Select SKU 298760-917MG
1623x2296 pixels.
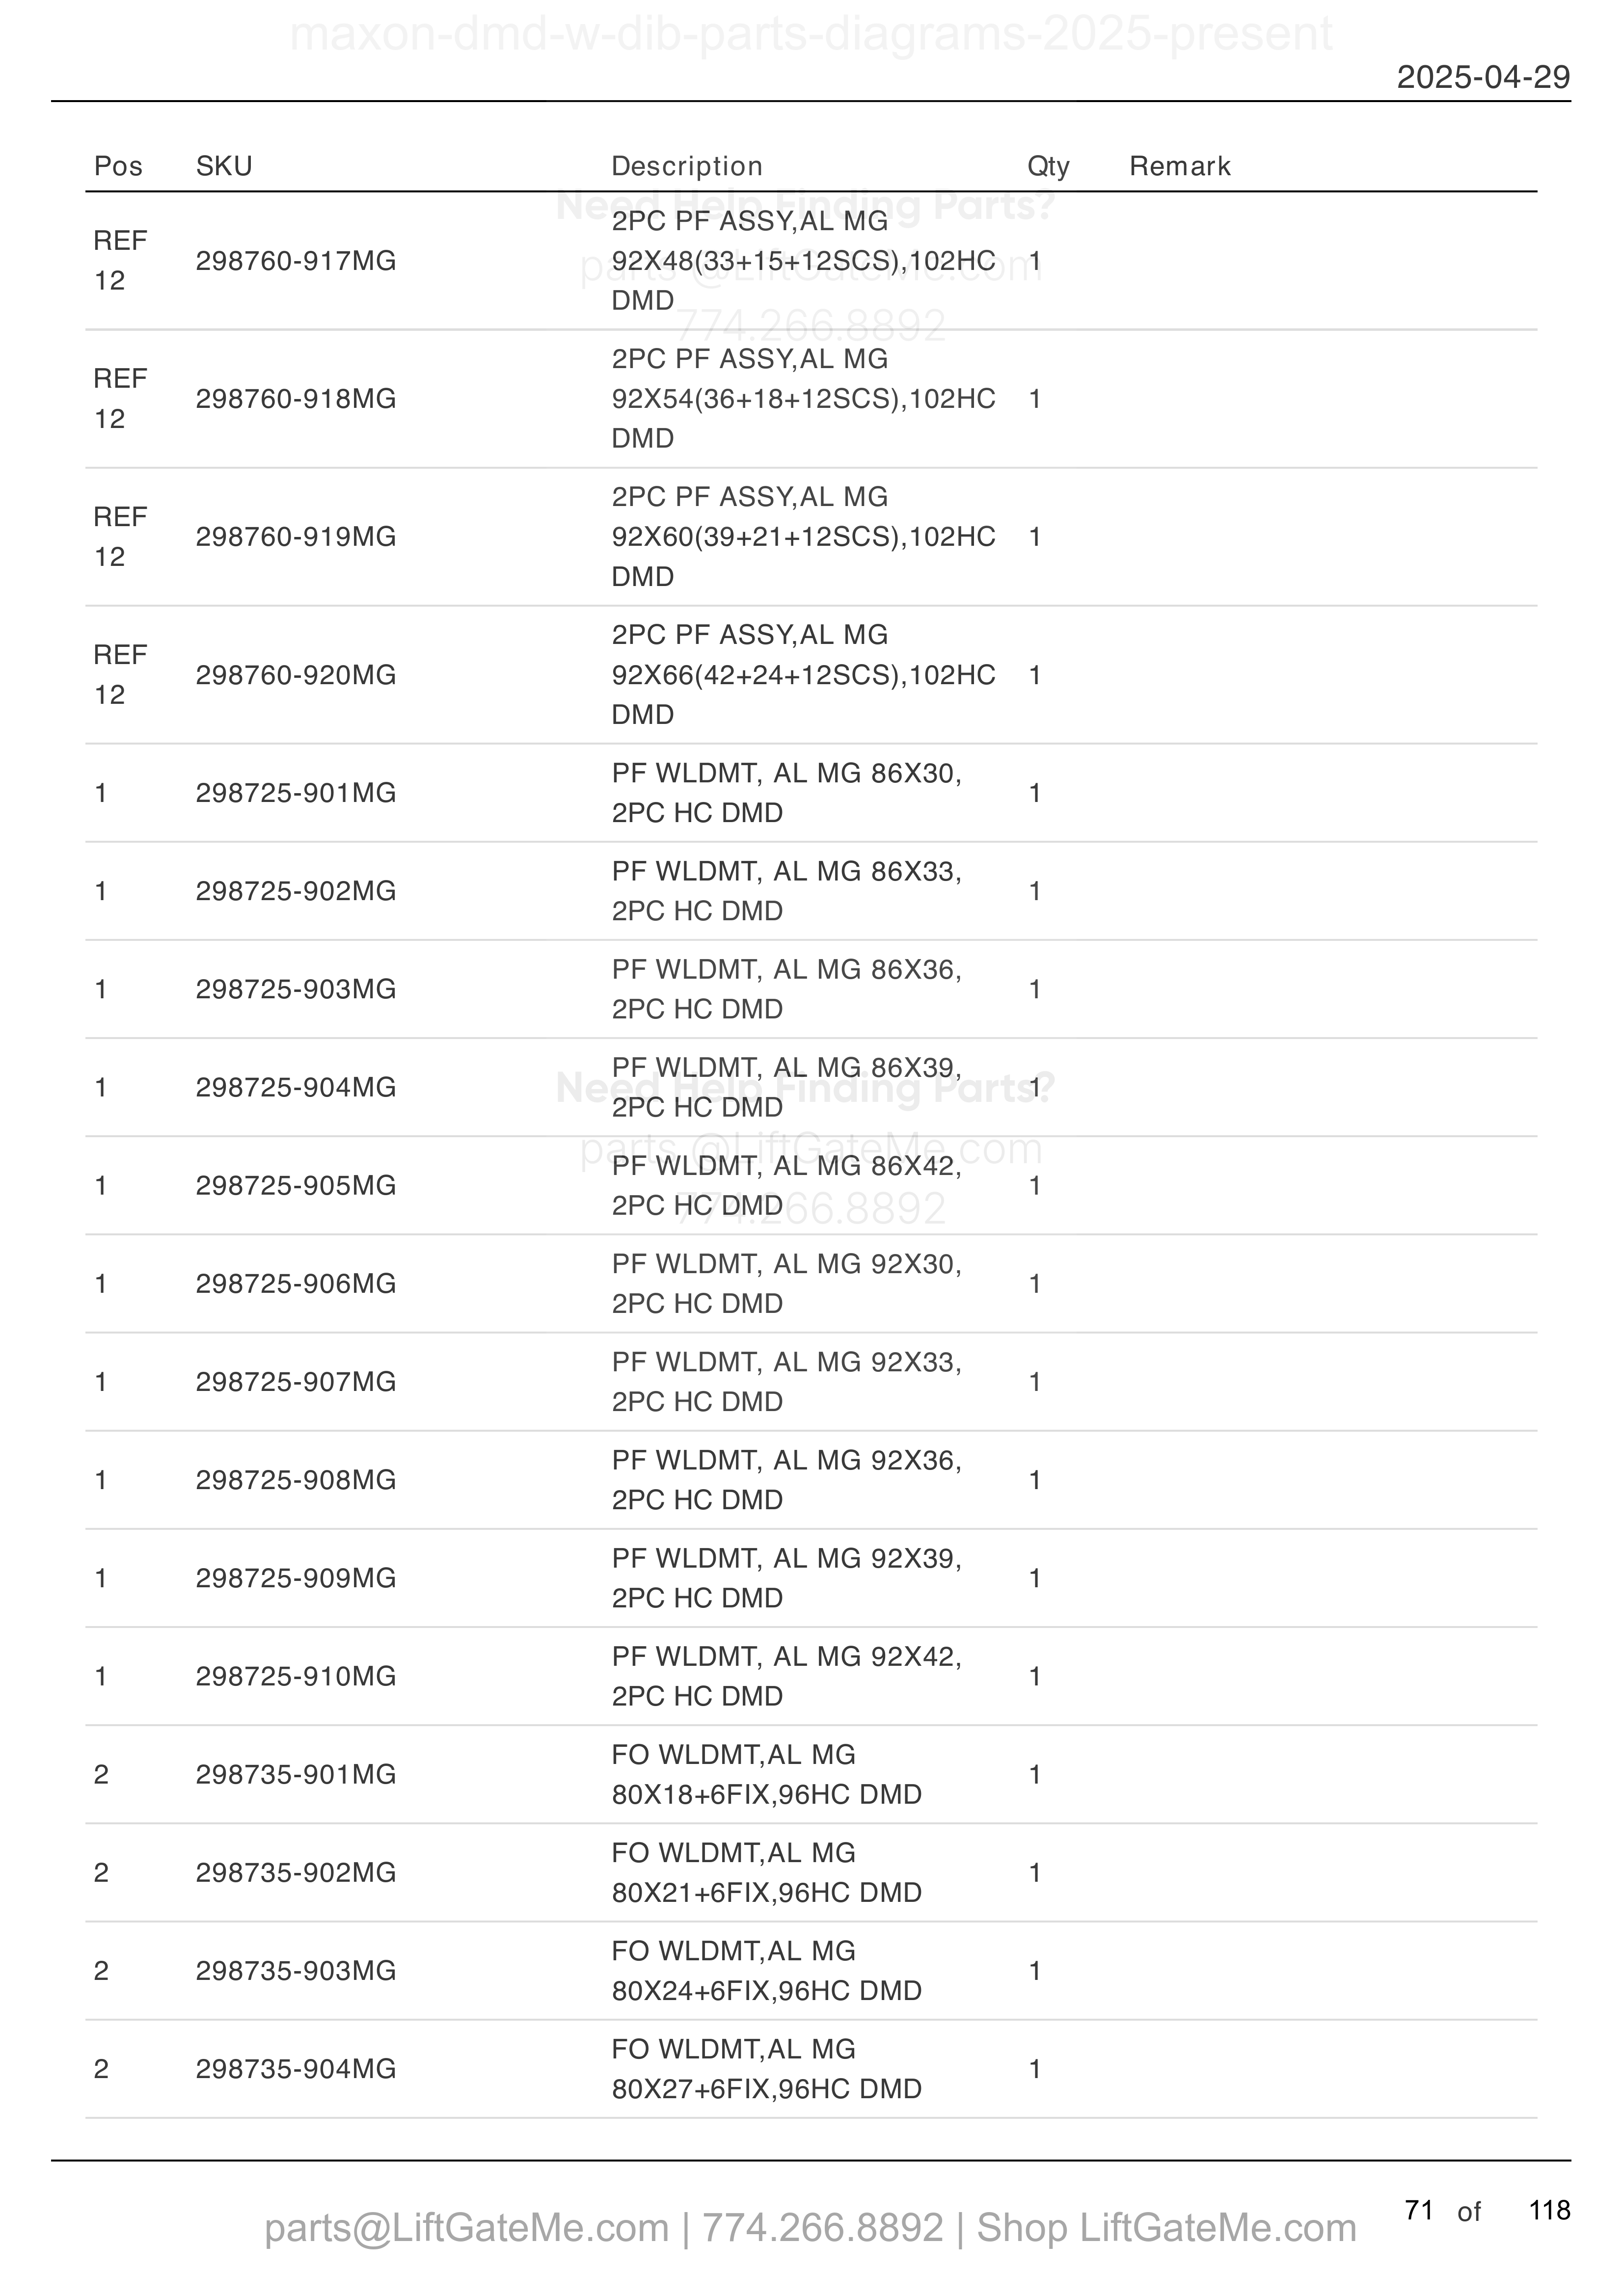tap(296, 261)
